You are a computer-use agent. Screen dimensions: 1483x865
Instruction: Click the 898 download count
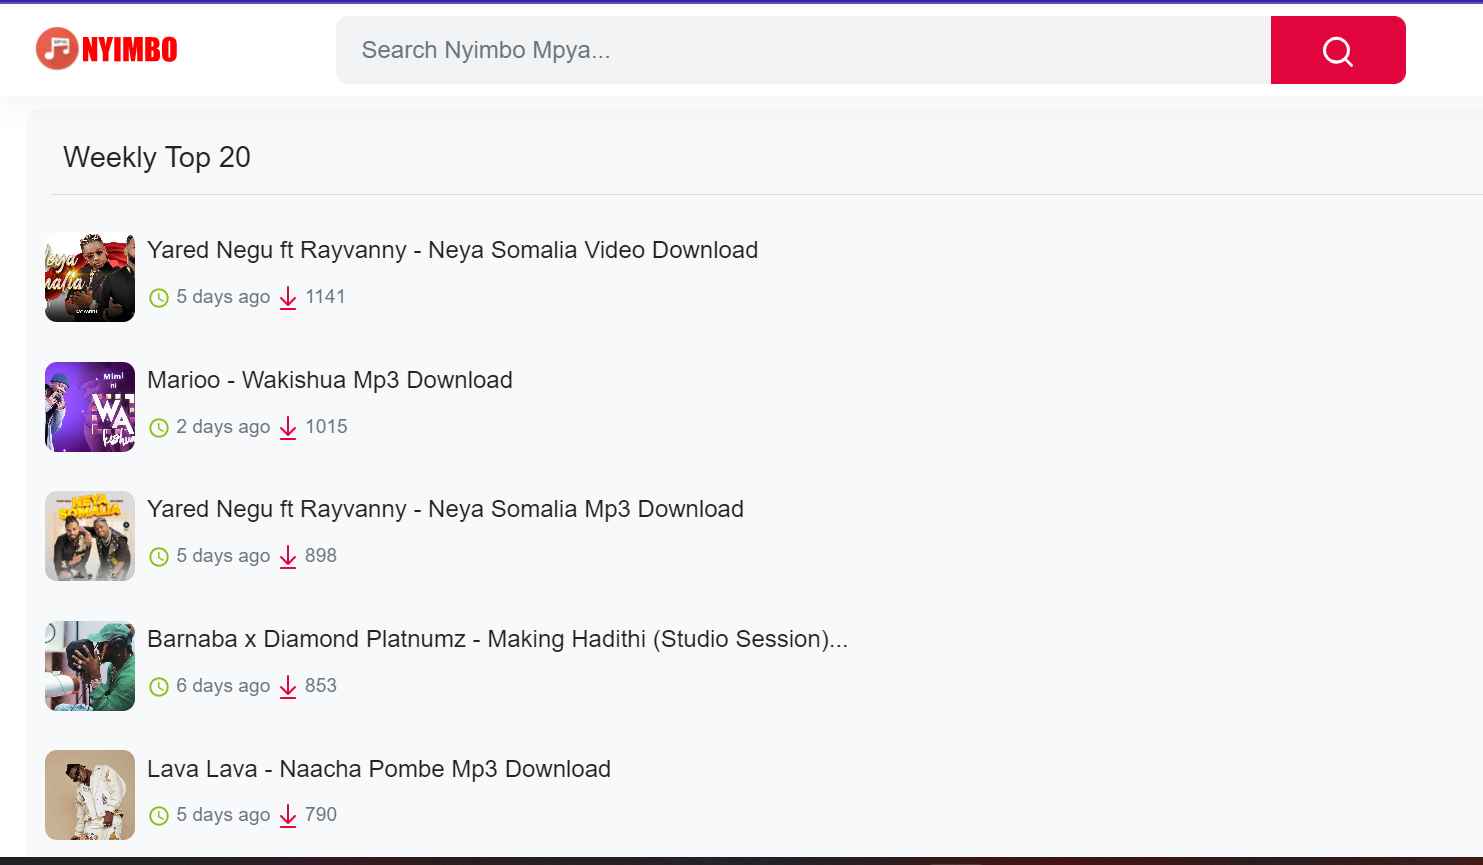pos(321,556)
